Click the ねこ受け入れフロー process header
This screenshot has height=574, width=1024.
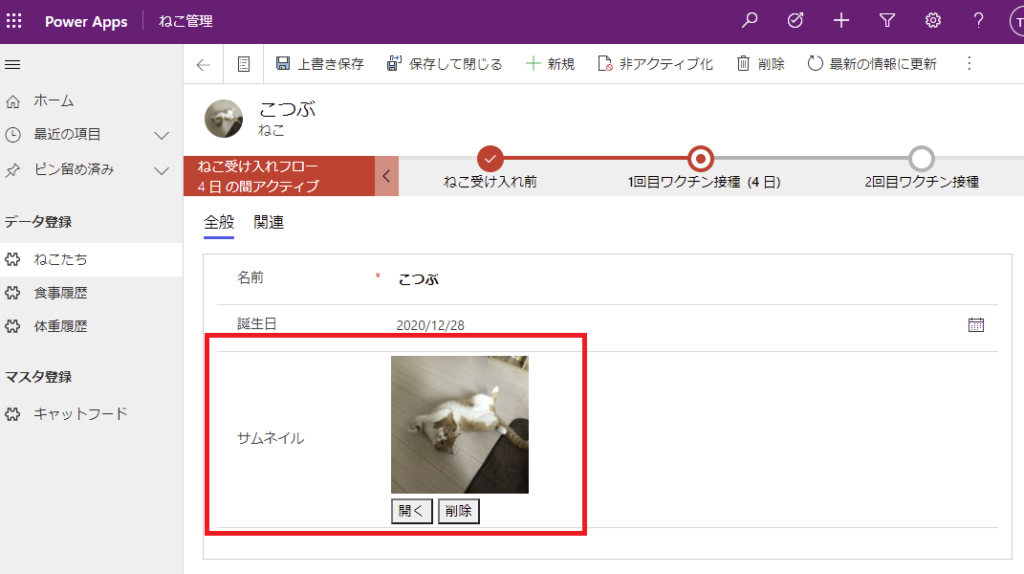pos(280,176)
